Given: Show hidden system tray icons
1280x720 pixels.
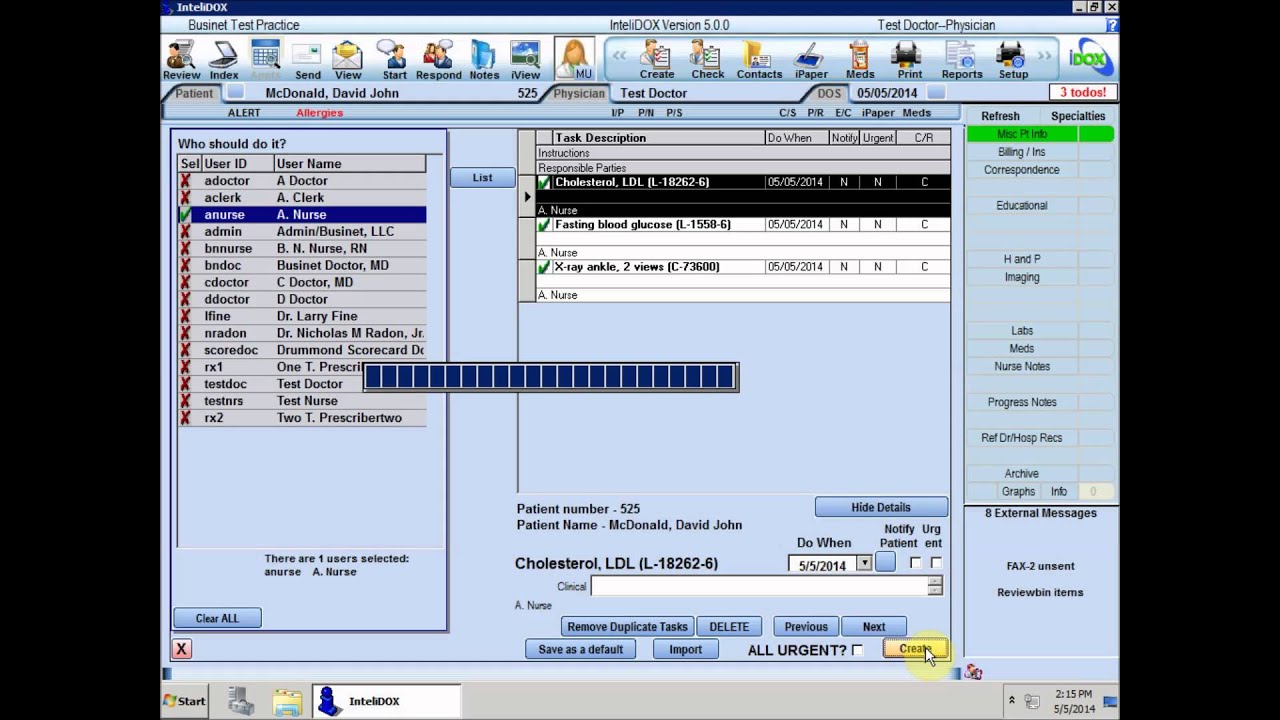Looking at the screenshot, I should [1011, 701].
